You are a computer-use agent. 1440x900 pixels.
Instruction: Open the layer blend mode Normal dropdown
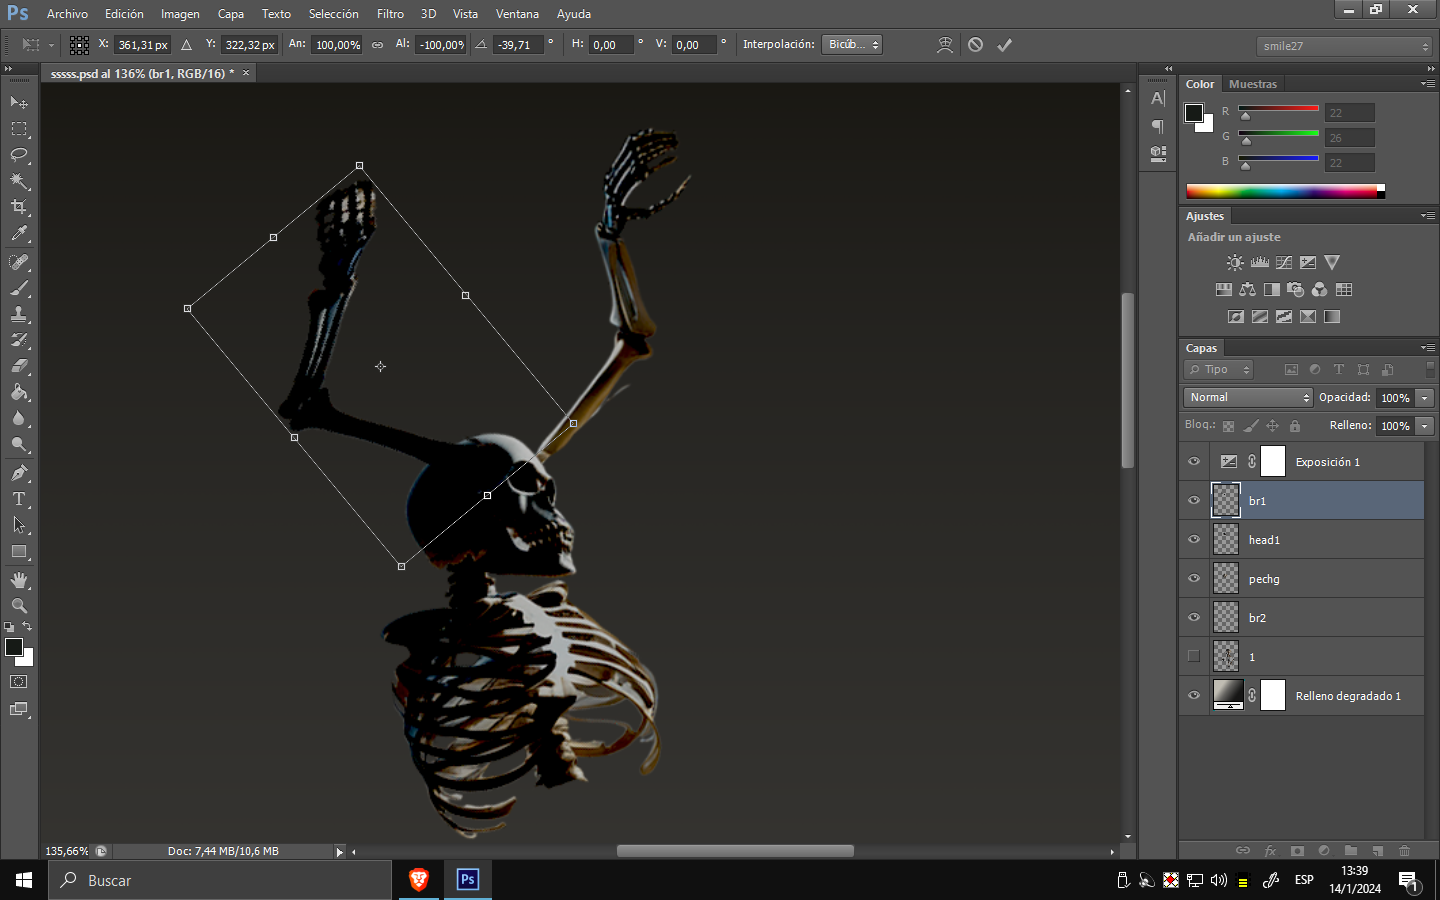pos(1248,398)
